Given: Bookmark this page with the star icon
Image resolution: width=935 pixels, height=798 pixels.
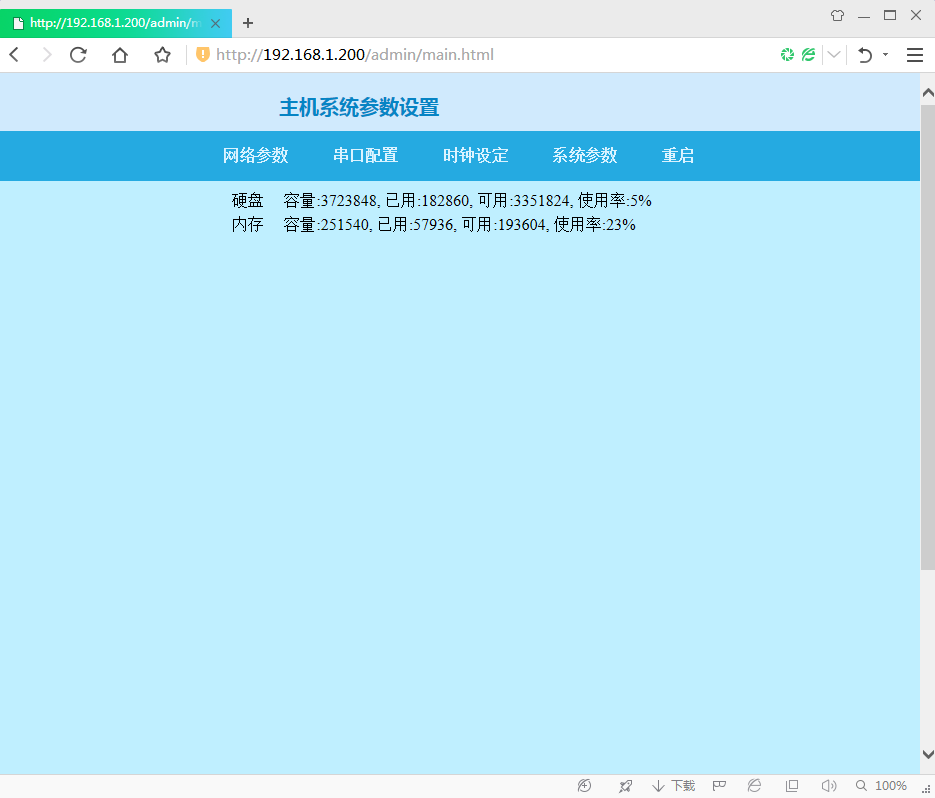Looking at the screenshot, I should (162, 55).
